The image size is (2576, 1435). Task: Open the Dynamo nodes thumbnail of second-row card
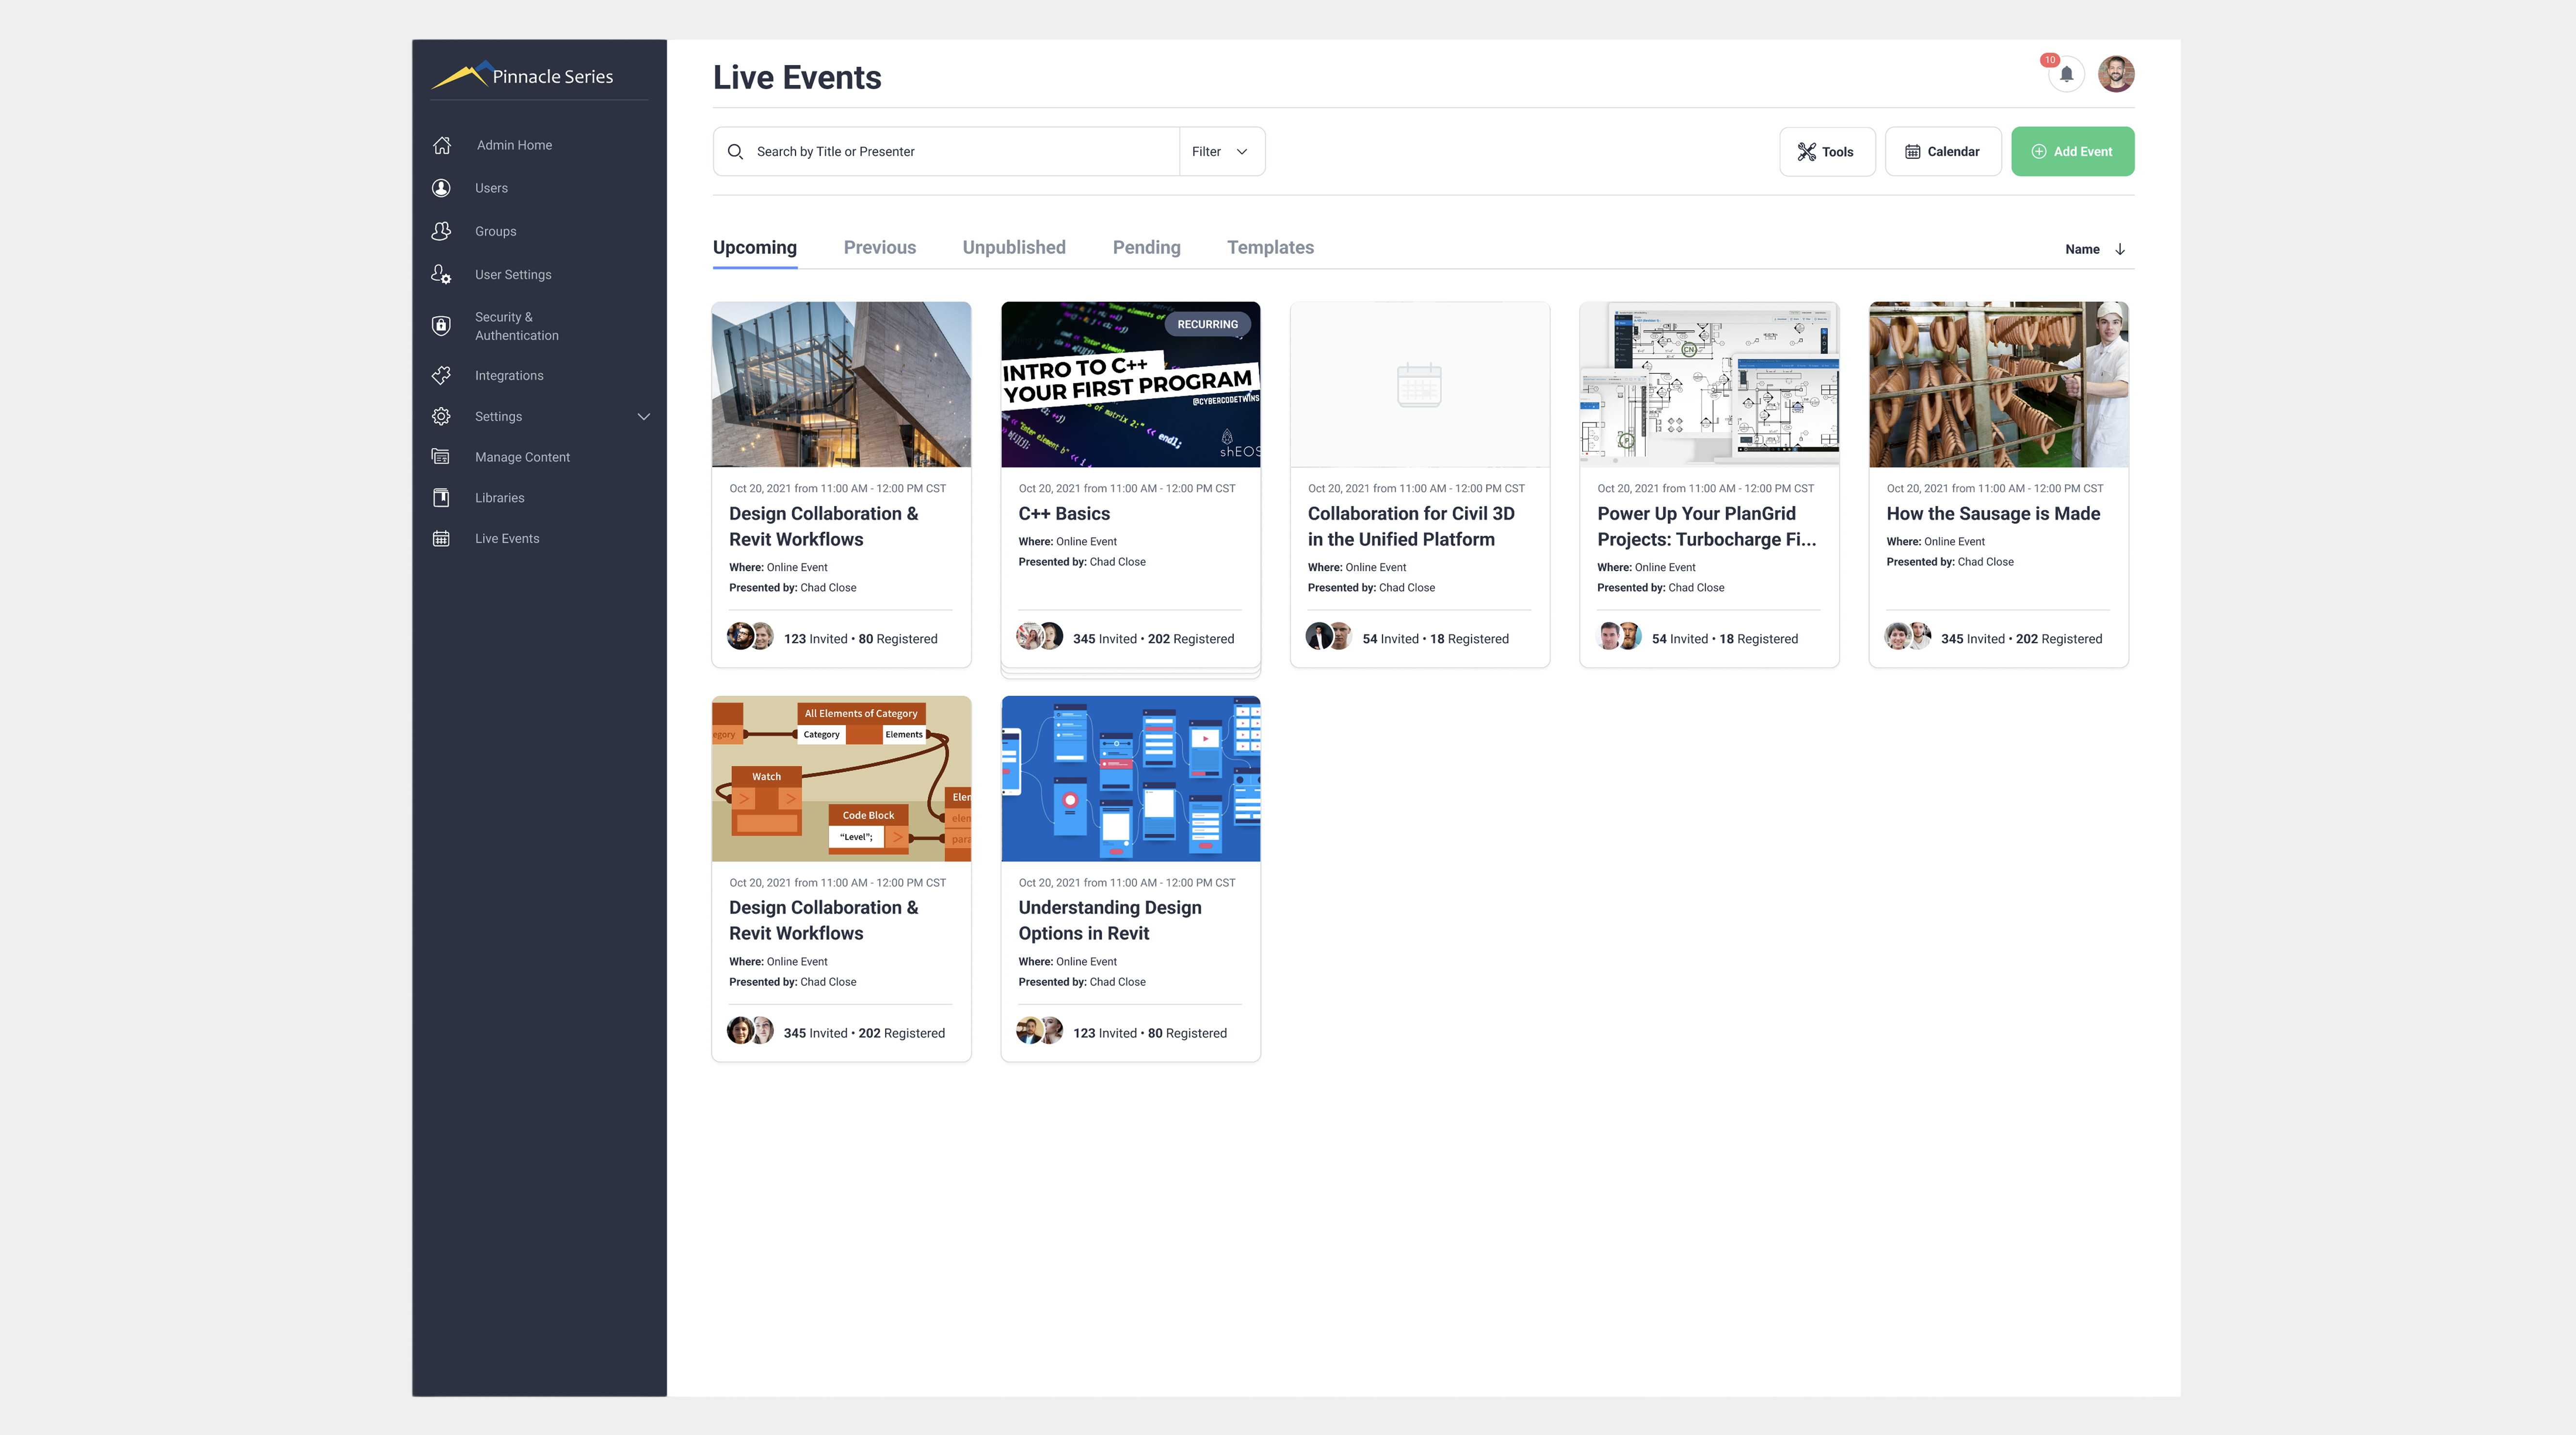coord(841,778)
